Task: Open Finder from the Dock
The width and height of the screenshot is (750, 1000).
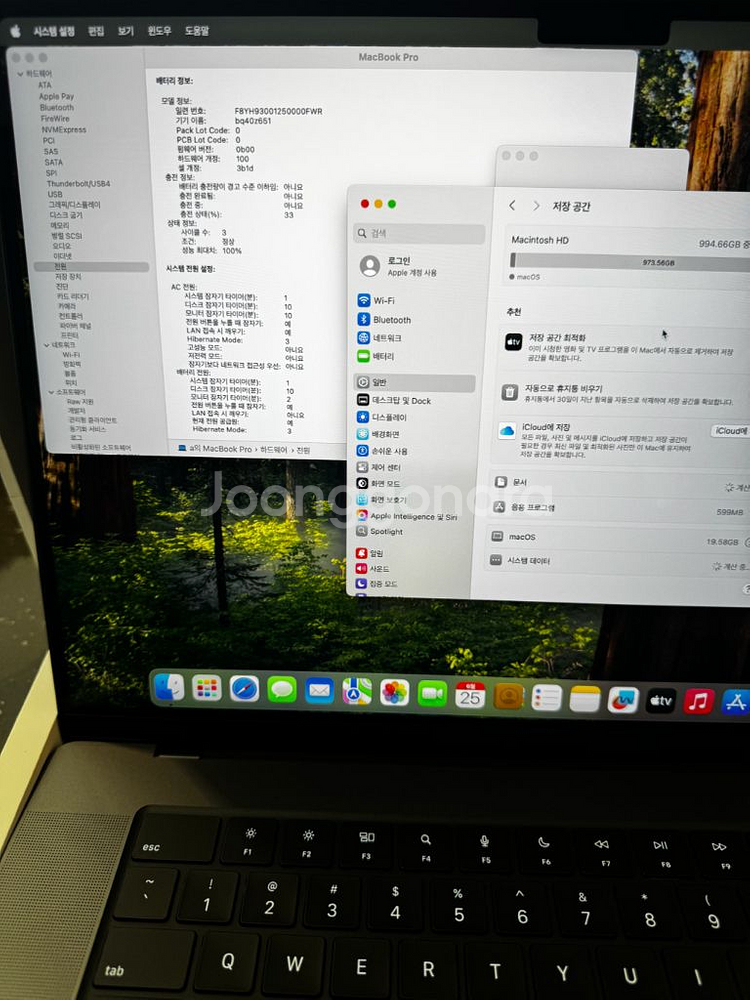Action: (x=170, y=688)
